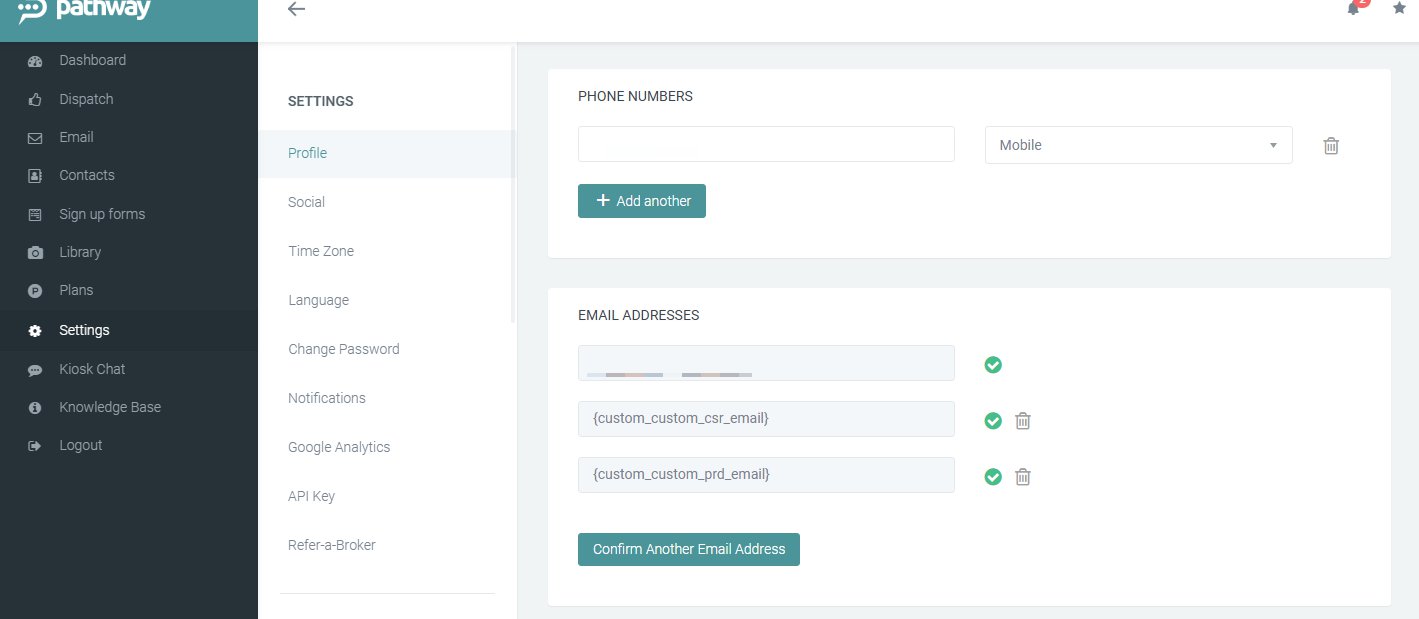Click the star icon in the top bar
This screenshot has width=1419, height=619.
click(1399, 8)
